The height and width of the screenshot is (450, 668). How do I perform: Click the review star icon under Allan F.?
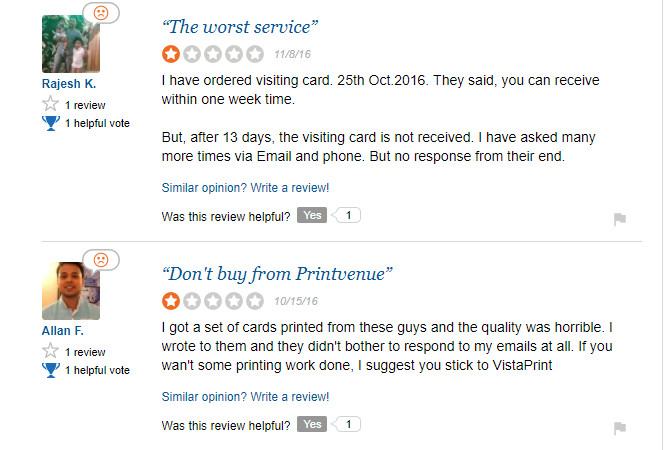50,351
